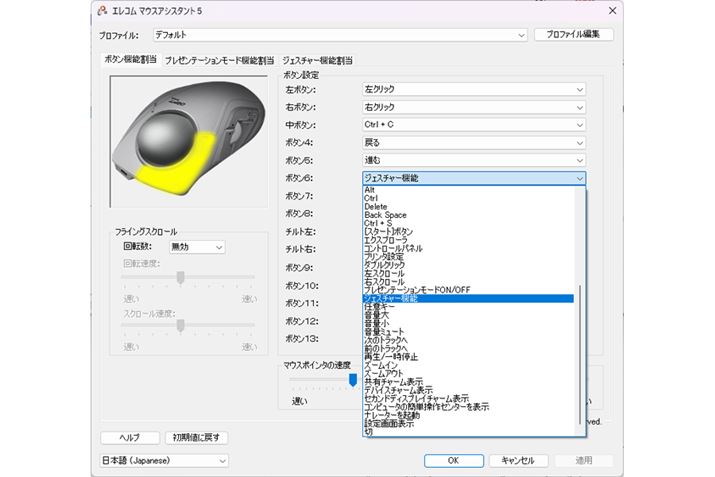Click the 初期値に戻す button
The width and height of the screenshot is (715, 477).
tap(198, 438)
